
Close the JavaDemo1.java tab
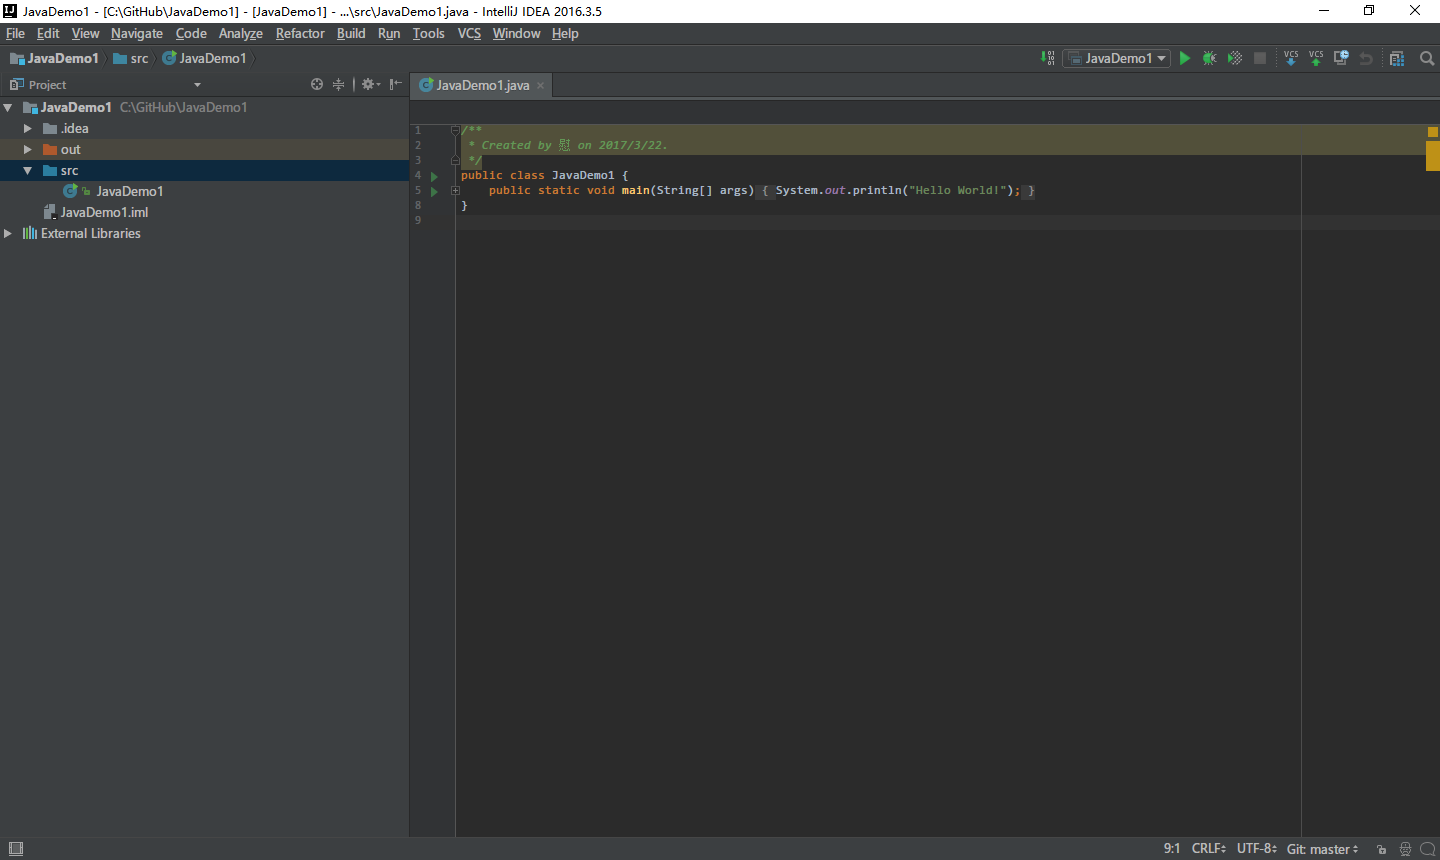[541, 85]
